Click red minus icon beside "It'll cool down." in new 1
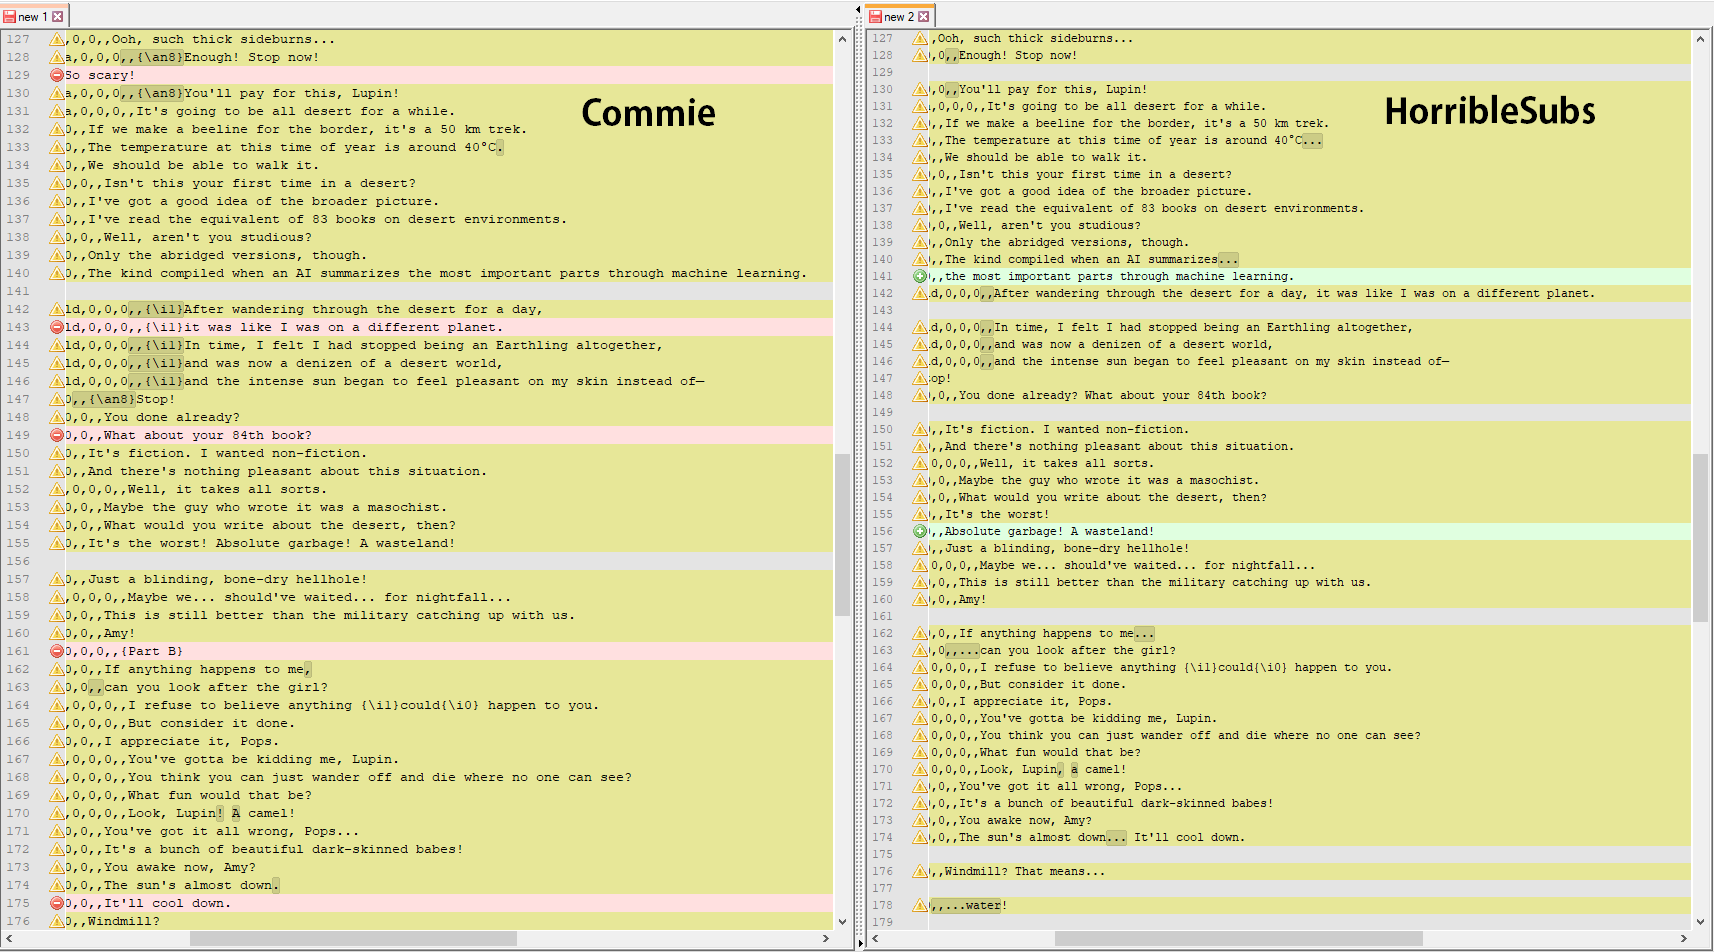This screenshot has width=1714, height=952. [x=57, y=903]
